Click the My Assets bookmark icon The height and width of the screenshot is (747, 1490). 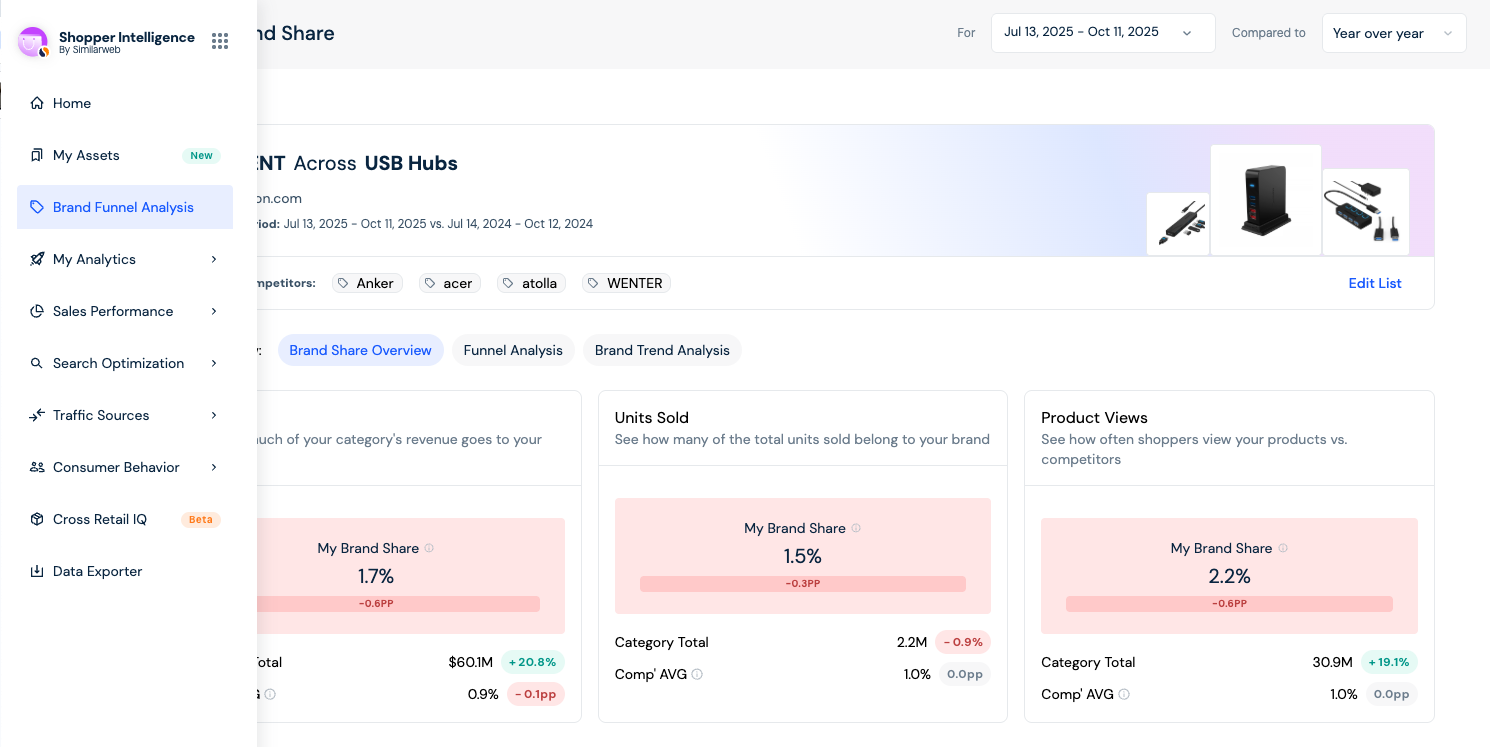37,155
